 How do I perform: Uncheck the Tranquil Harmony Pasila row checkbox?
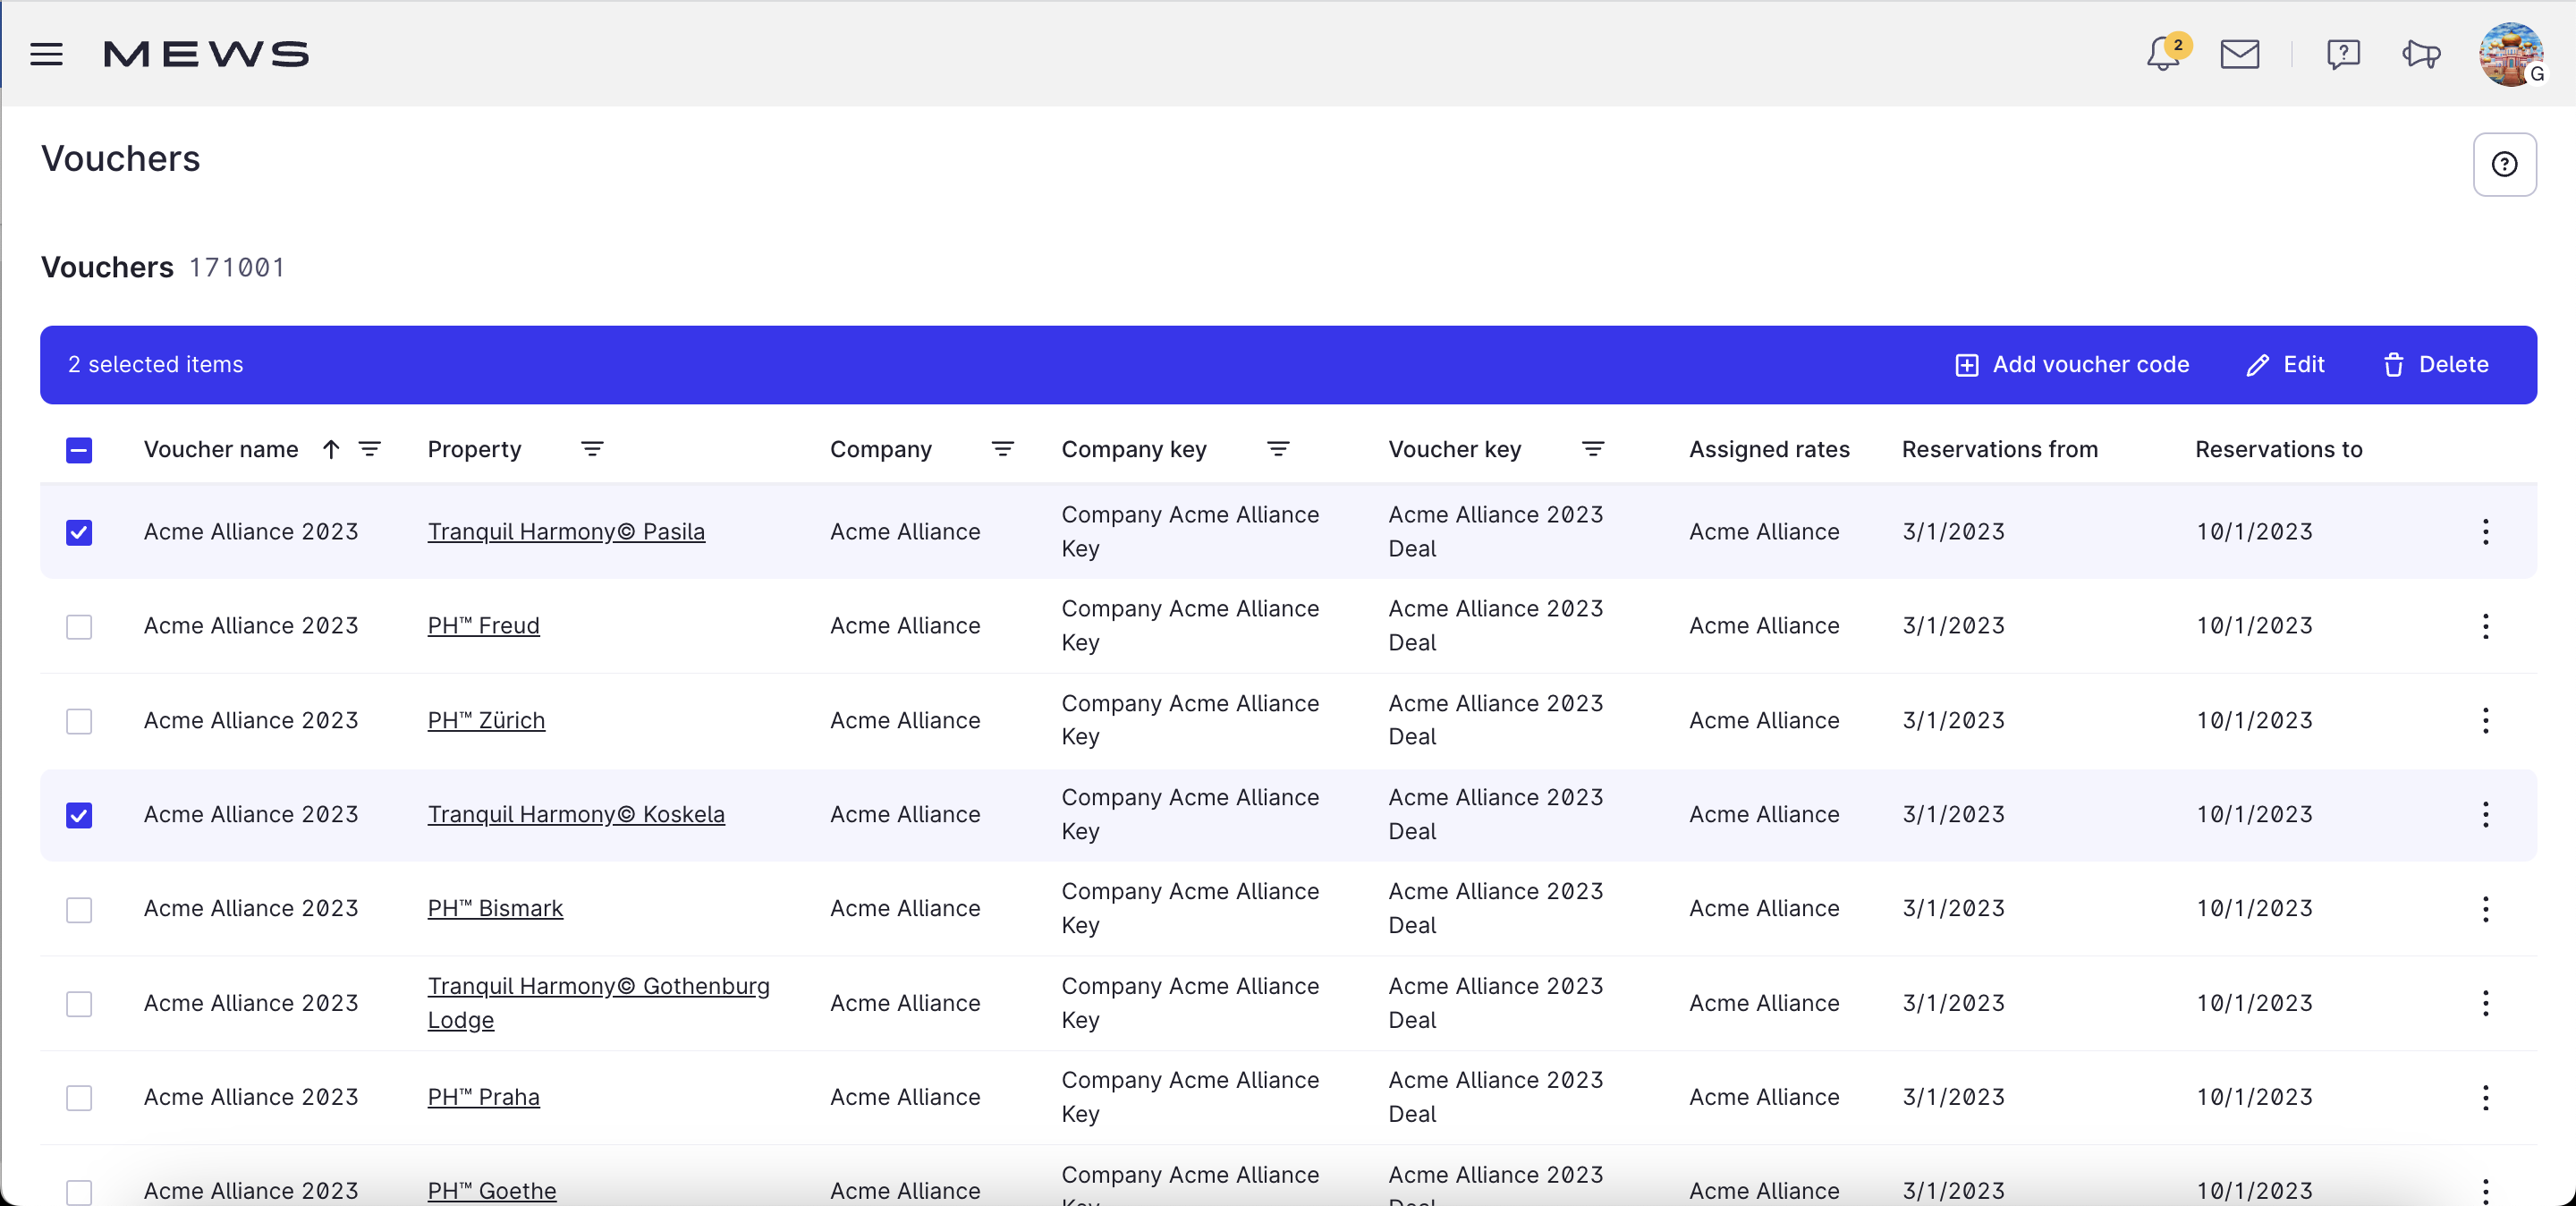pyautogui.click(x=79, y=532)
